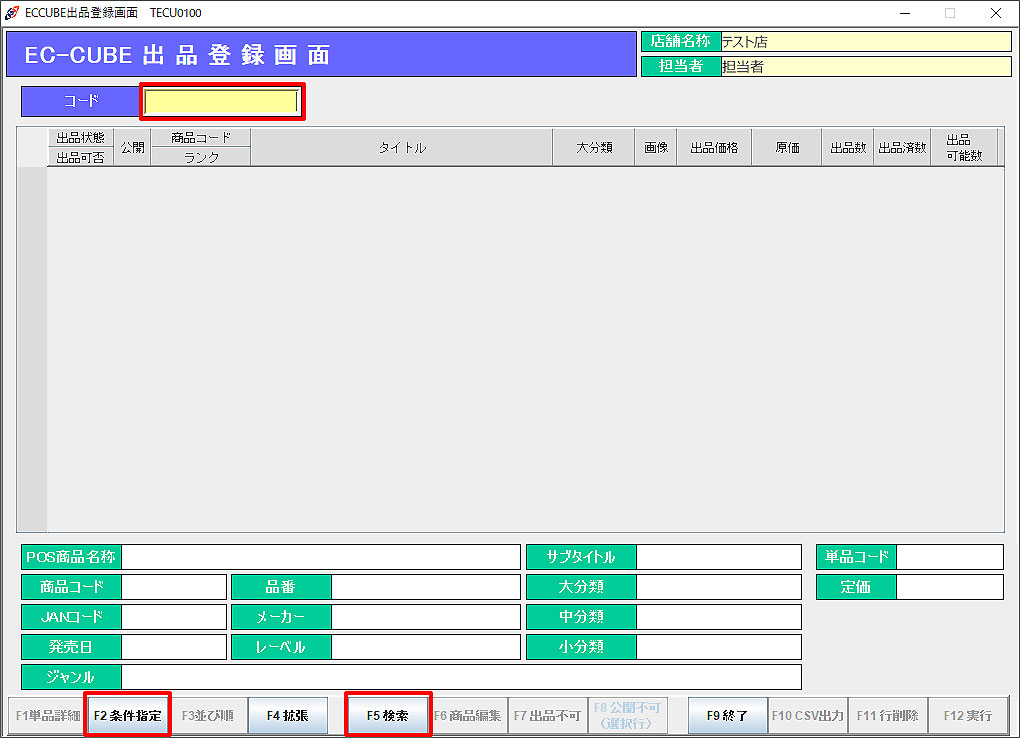Click the ECCUBE app icon in title bar

[x=11, y=13]
